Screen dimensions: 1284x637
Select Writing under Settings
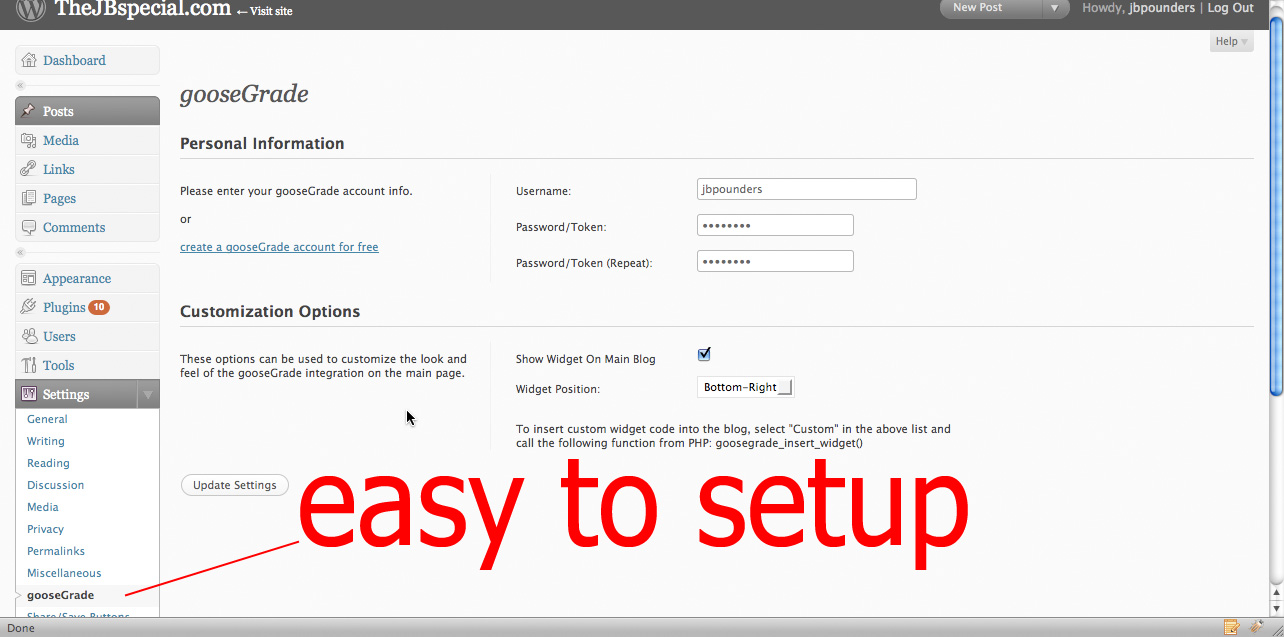tap(46, 441)
